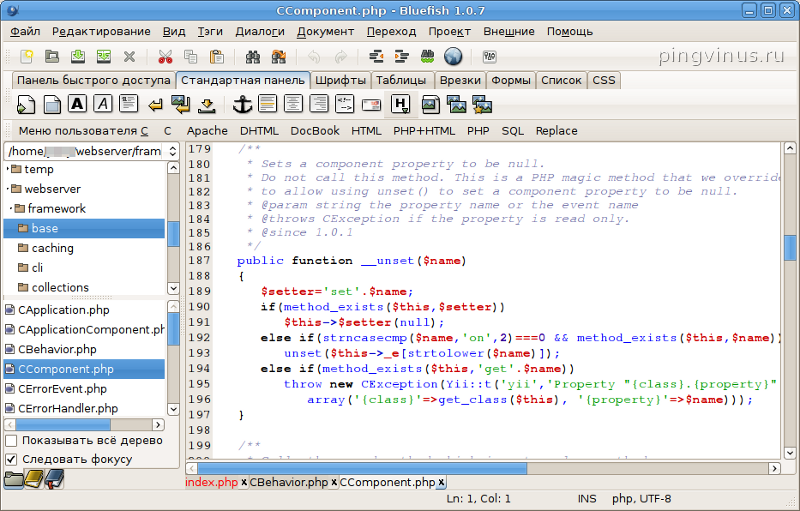
Task: Apply italic using the italic A icon
Action: point(103,104)
